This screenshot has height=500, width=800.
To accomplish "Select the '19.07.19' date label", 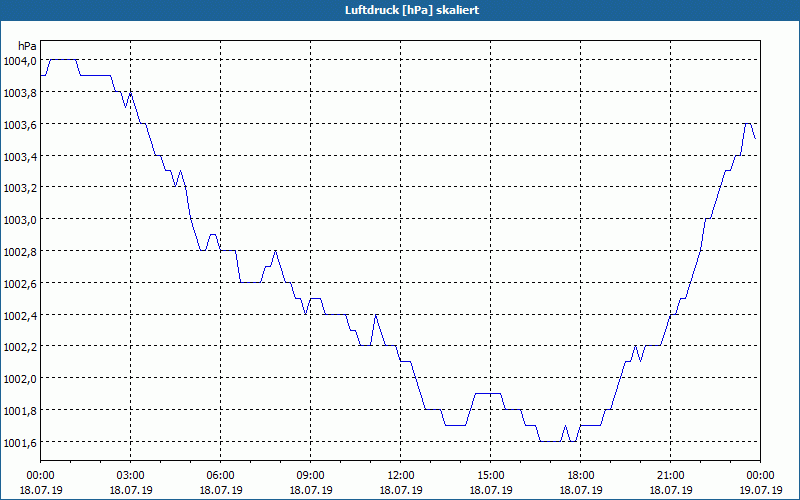I will coord(760,490).
